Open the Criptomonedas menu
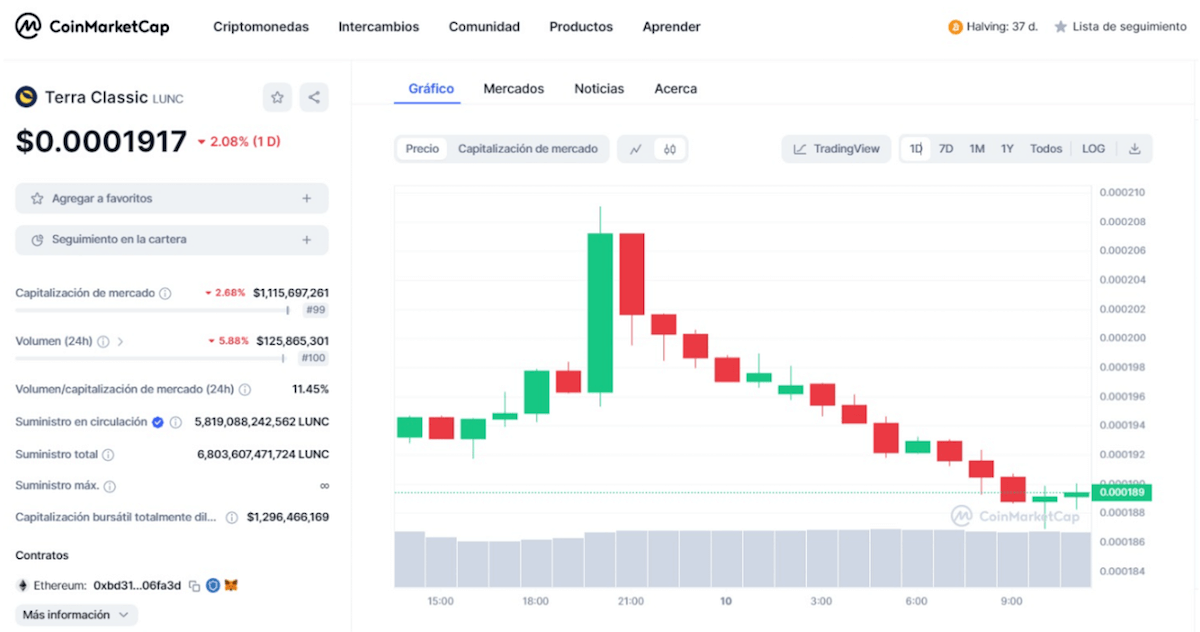Screen dimensions: 1200x632 [261, 27]
